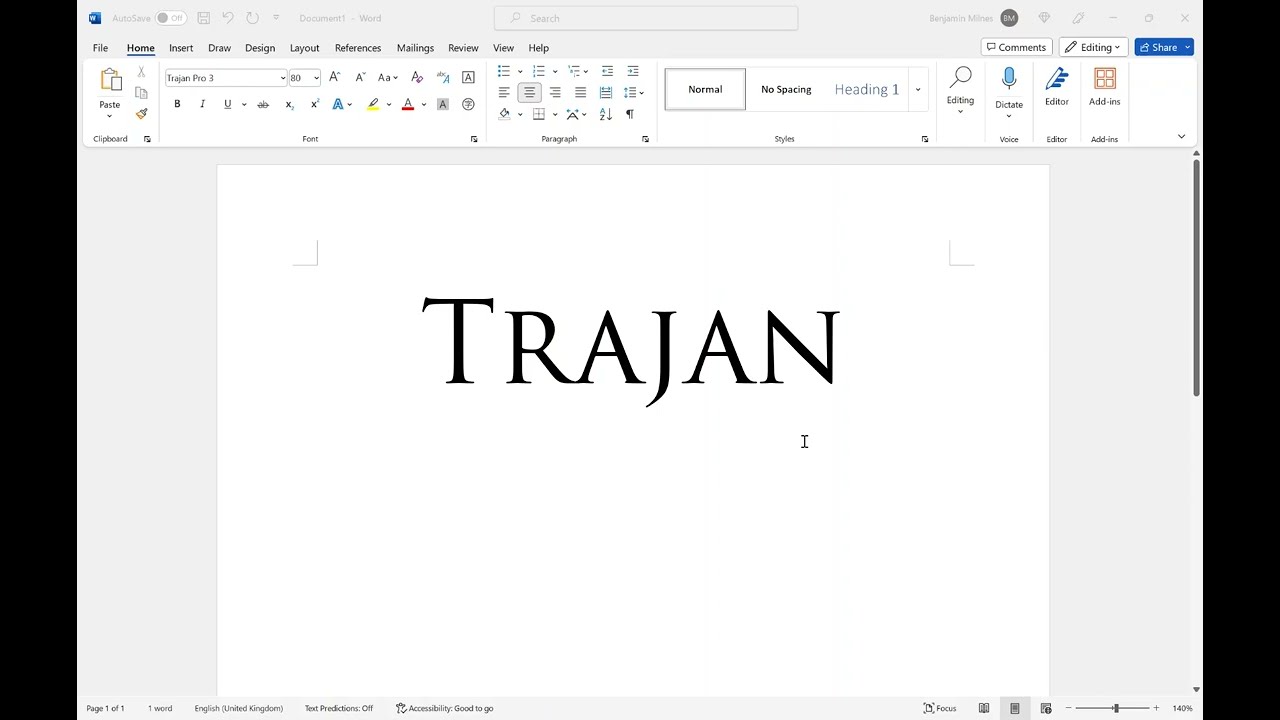Image resolution: width=1280 pixels, height=720 pixels.
Task: Toggle the AutoSave switch
Action: [171, 18]
